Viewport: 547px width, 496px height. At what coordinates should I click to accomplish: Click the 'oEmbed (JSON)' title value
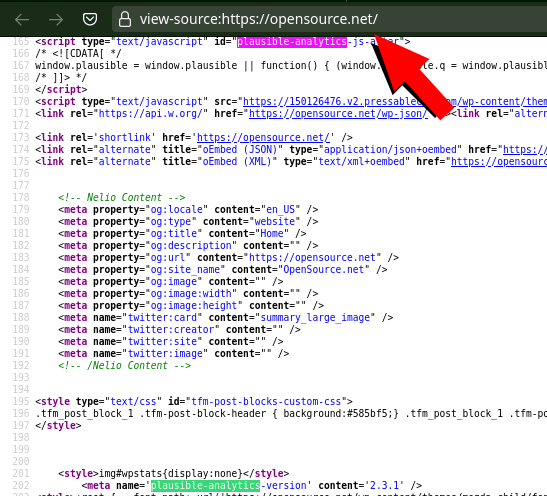point(240,150)
